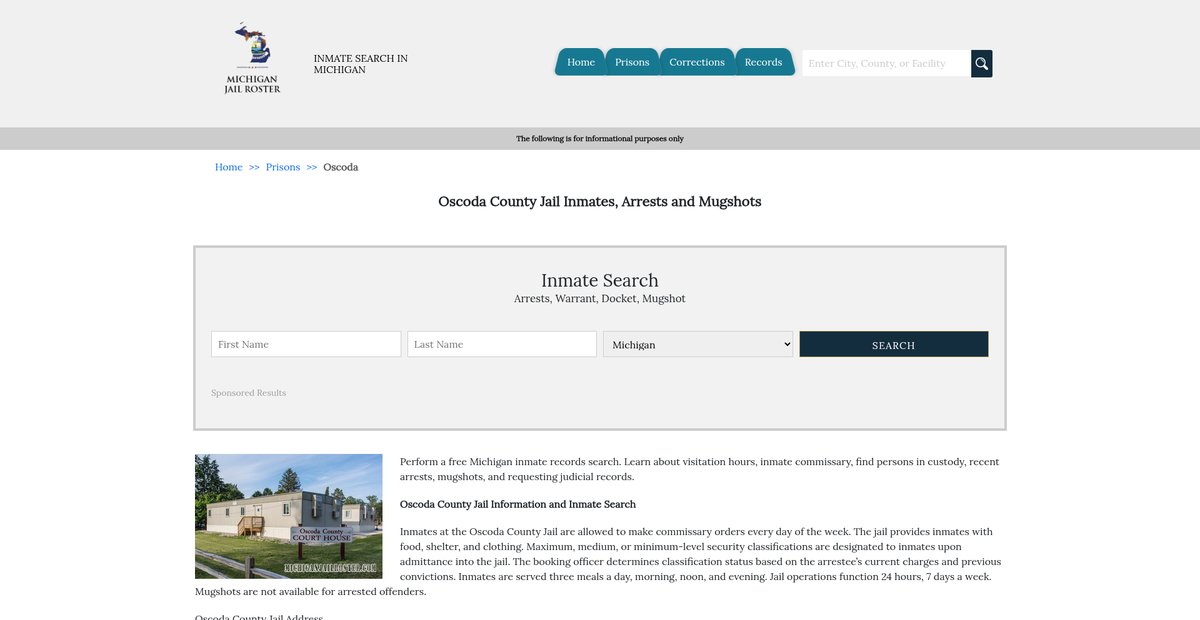Click into the First Name field

pos(306,344)
